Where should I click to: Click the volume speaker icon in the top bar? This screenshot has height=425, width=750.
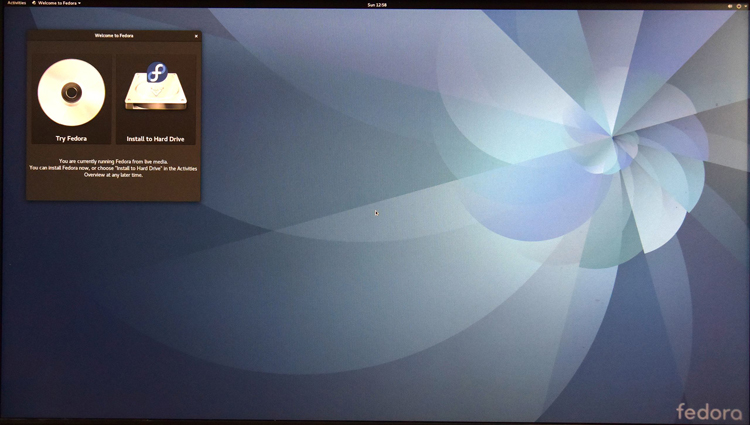point(730,6)
